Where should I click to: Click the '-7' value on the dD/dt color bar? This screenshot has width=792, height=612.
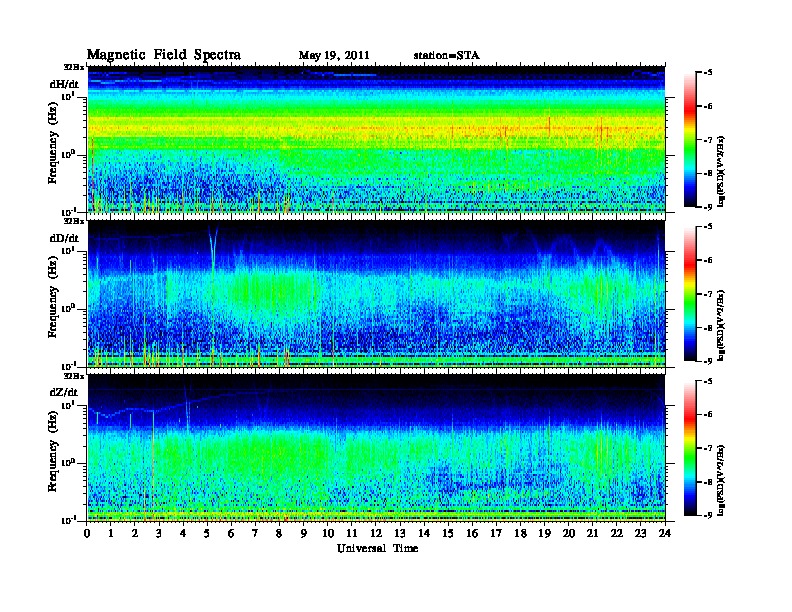coord(708,293)
